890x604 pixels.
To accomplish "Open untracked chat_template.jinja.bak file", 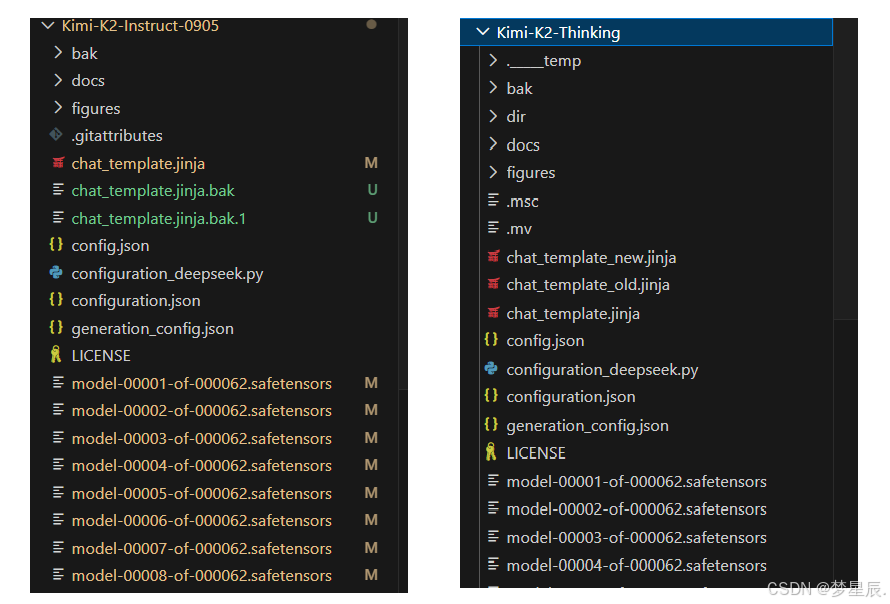I will (153, 191).
